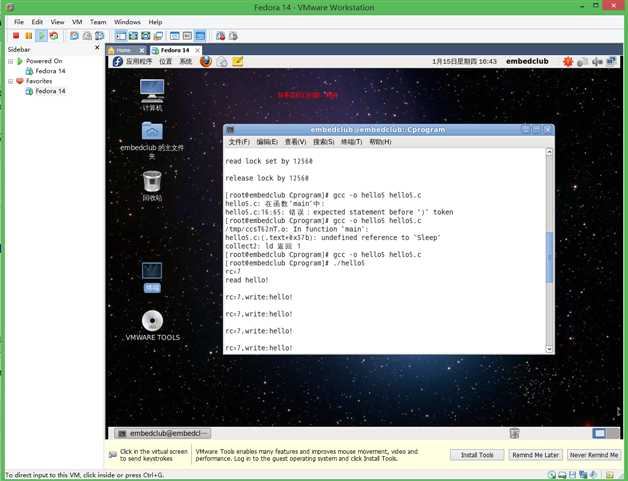Open embedclub home folder desktop icon

pos(152,140)
